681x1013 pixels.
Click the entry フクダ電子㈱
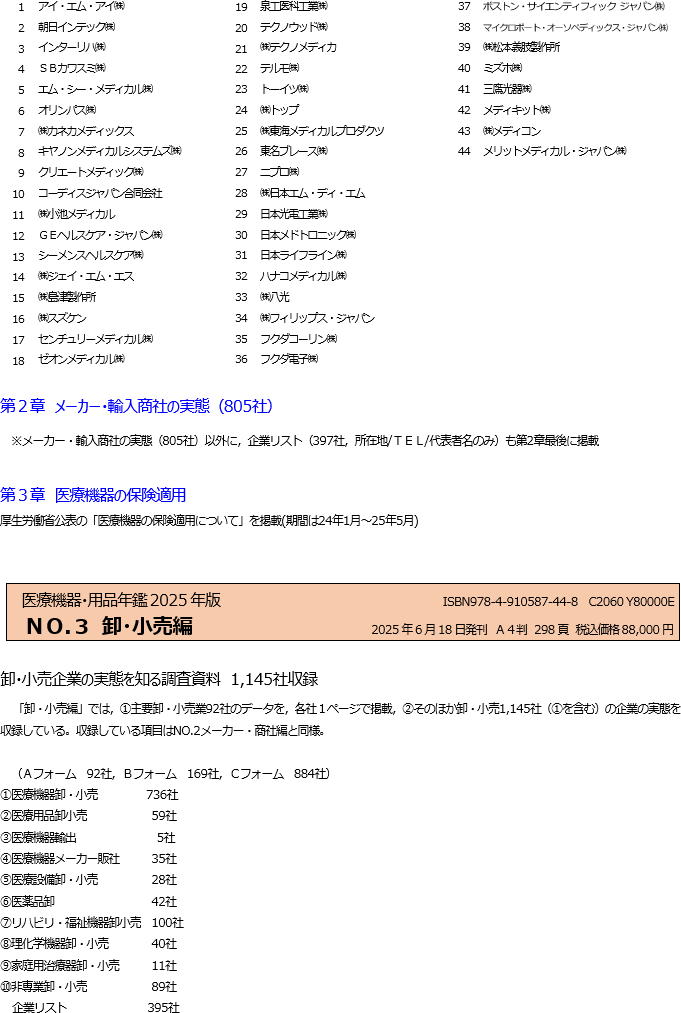289,359
